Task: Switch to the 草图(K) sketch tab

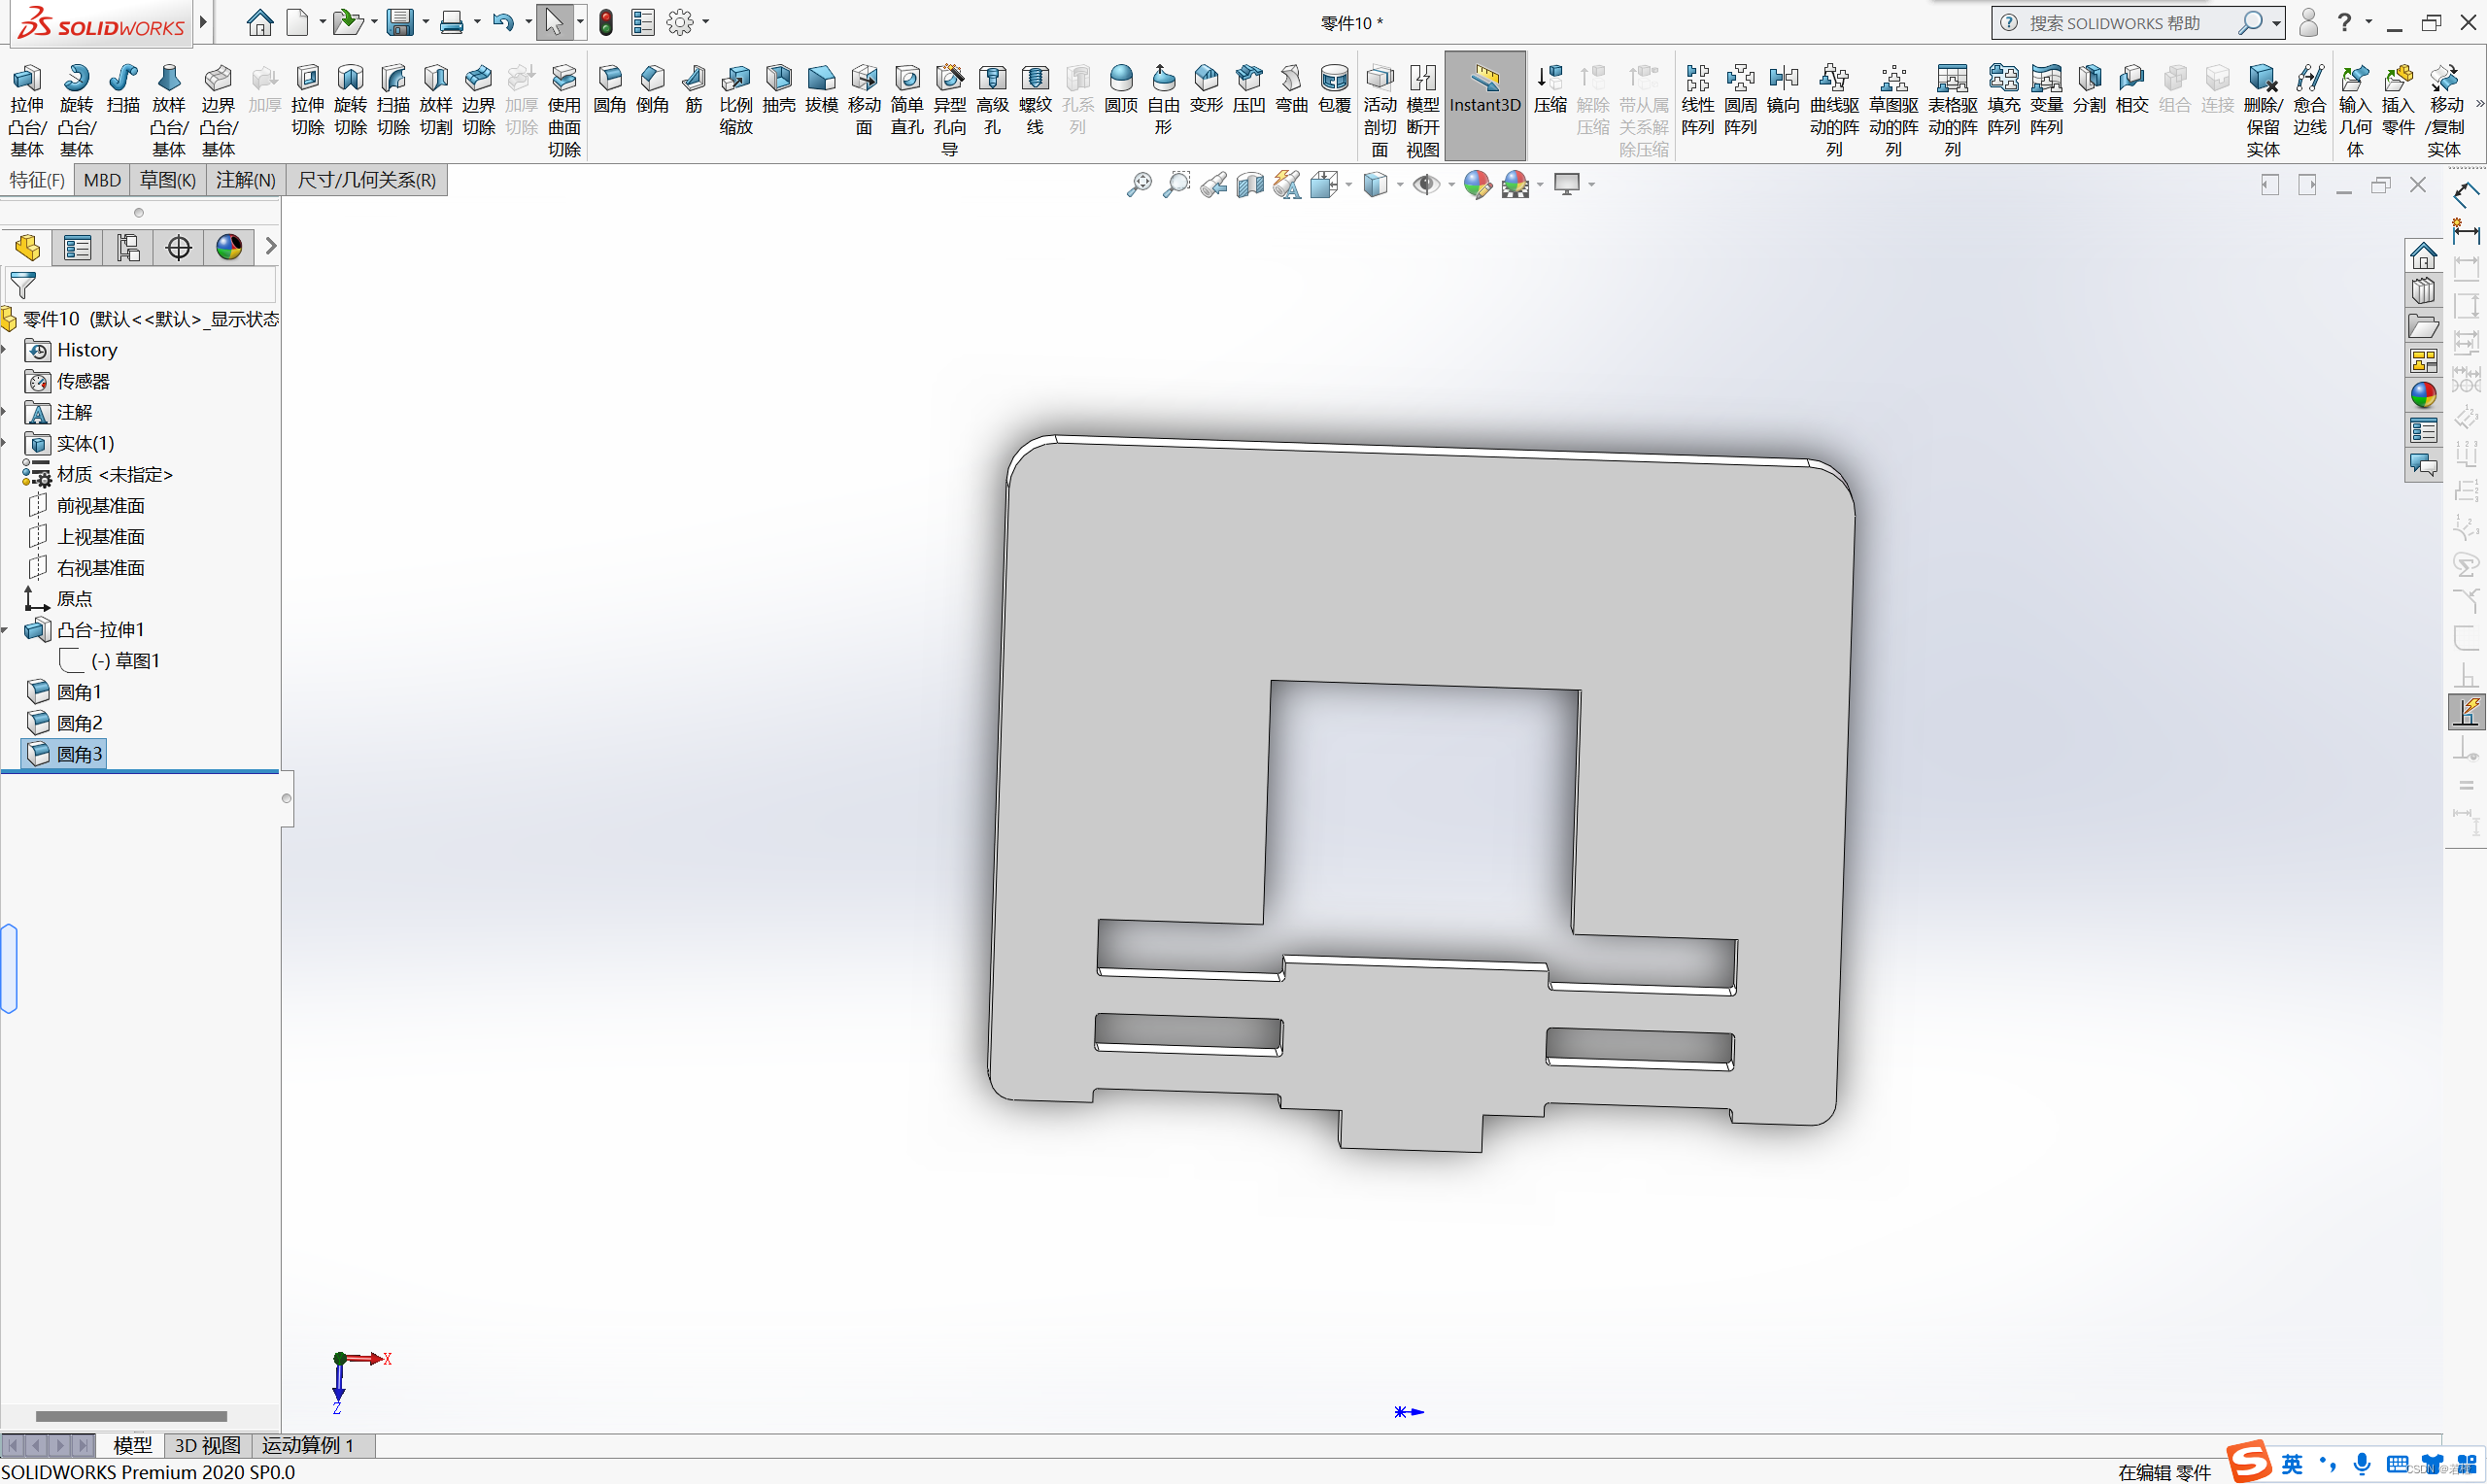Action: 167,180
